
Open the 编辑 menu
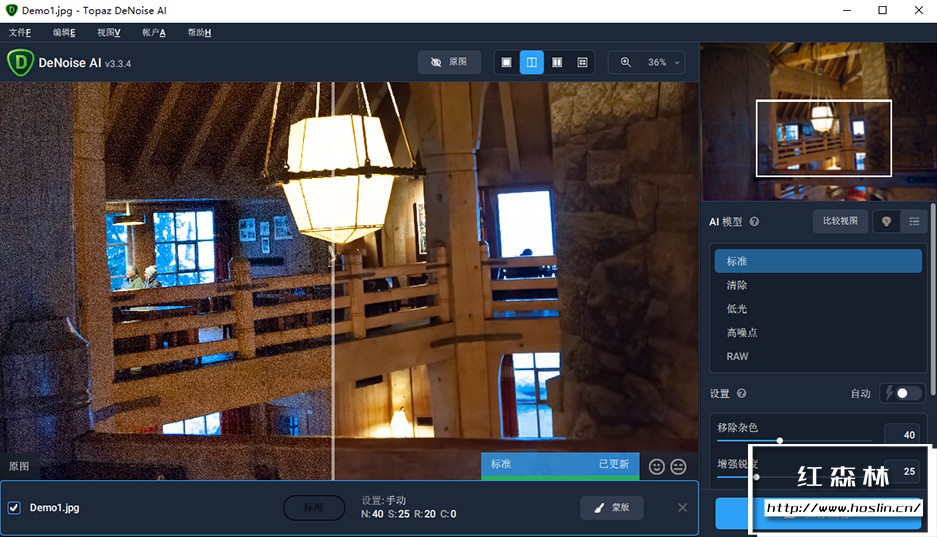pyautogui.click(x=64, y=32)
